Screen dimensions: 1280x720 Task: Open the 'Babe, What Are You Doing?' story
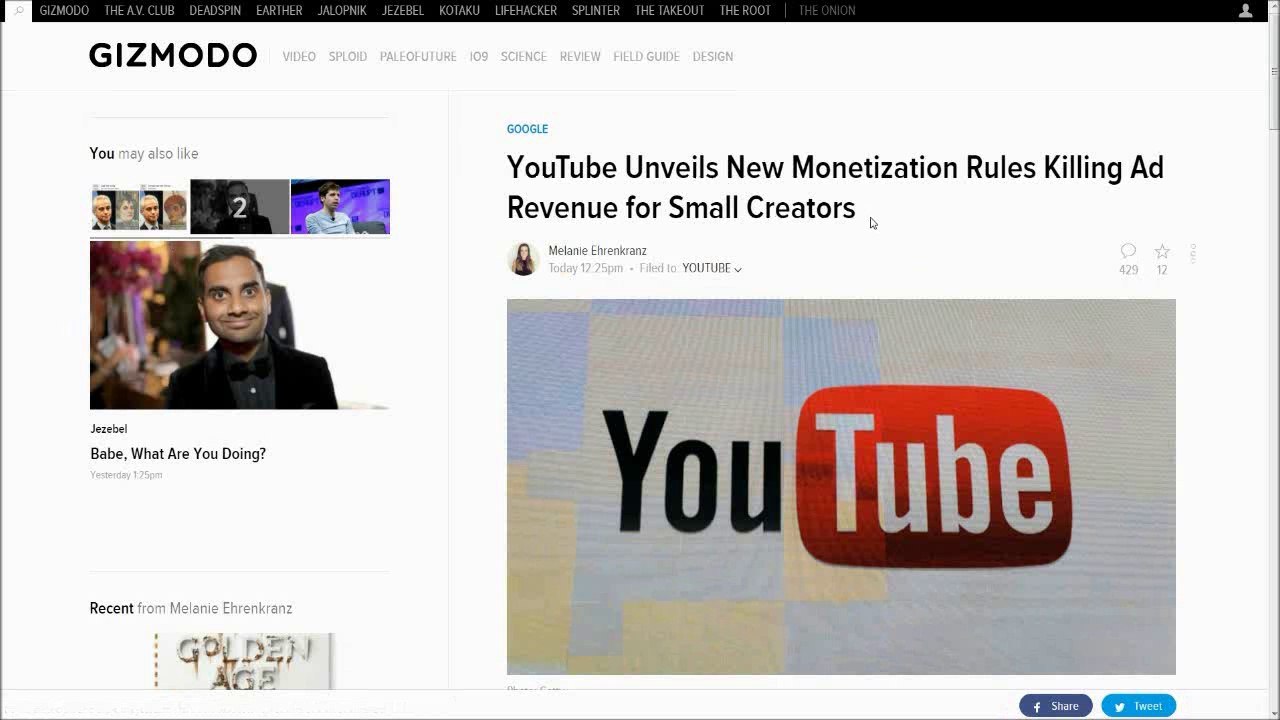pyautogui.click(x=178, y=454)
